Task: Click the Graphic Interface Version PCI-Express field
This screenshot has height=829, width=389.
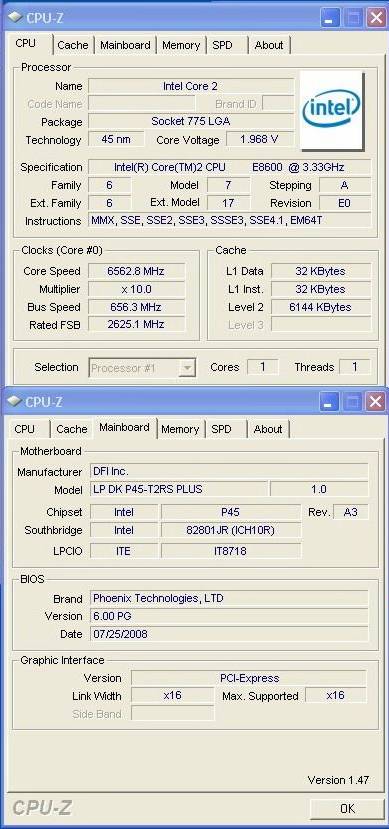Action: [x=249, y=678]
